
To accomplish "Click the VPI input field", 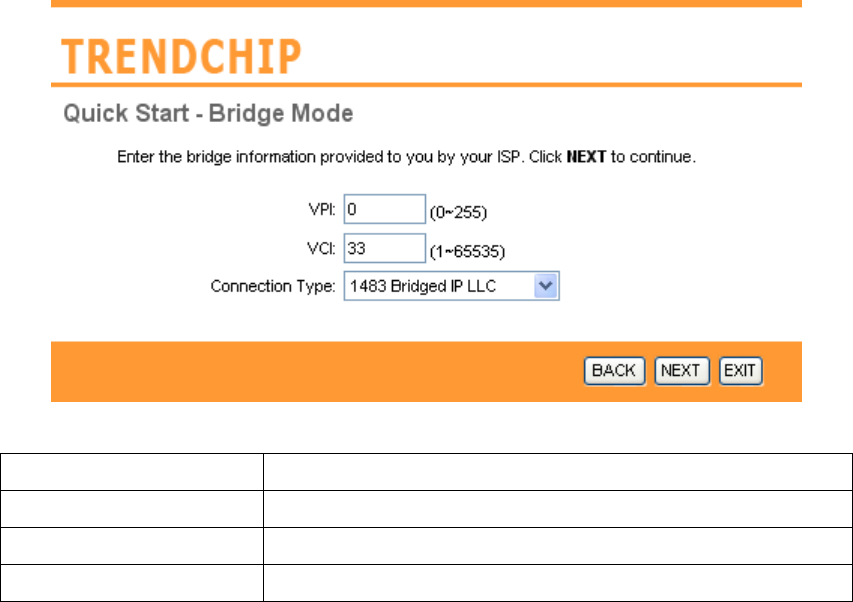I will 385,210.
